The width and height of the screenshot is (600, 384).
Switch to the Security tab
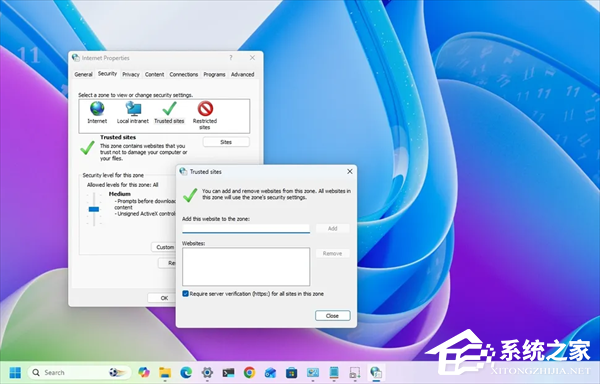click(x=107, y=73)
